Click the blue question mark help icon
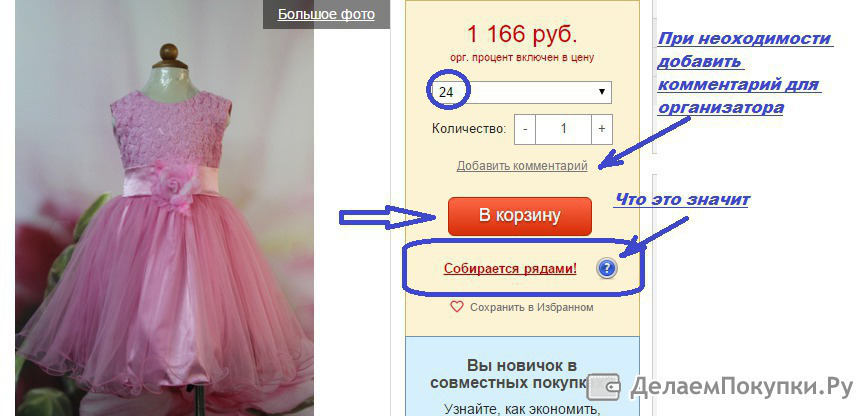 607,269
